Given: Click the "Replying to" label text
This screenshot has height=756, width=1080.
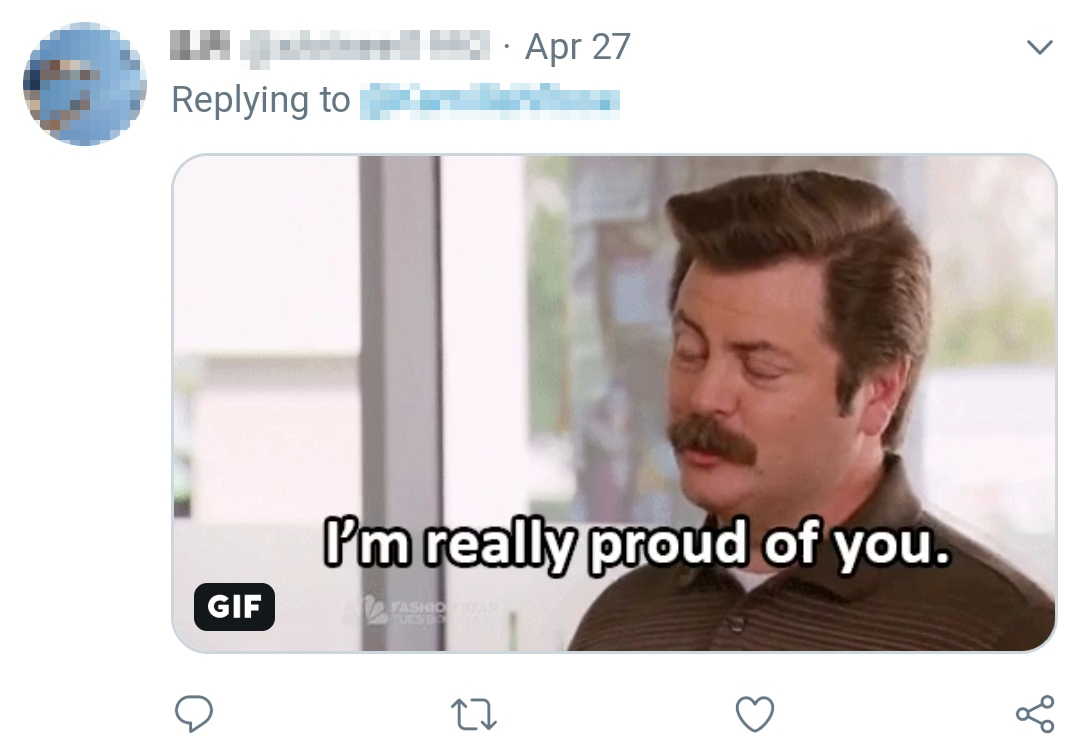Looking at the screenshot, I should [260, 100].
